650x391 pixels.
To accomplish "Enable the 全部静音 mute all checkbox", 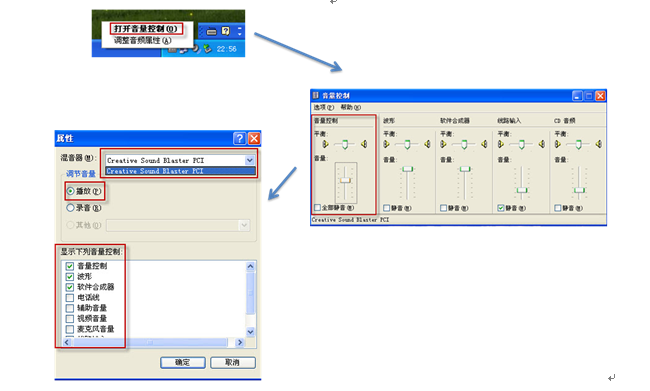I will (318, 207).
